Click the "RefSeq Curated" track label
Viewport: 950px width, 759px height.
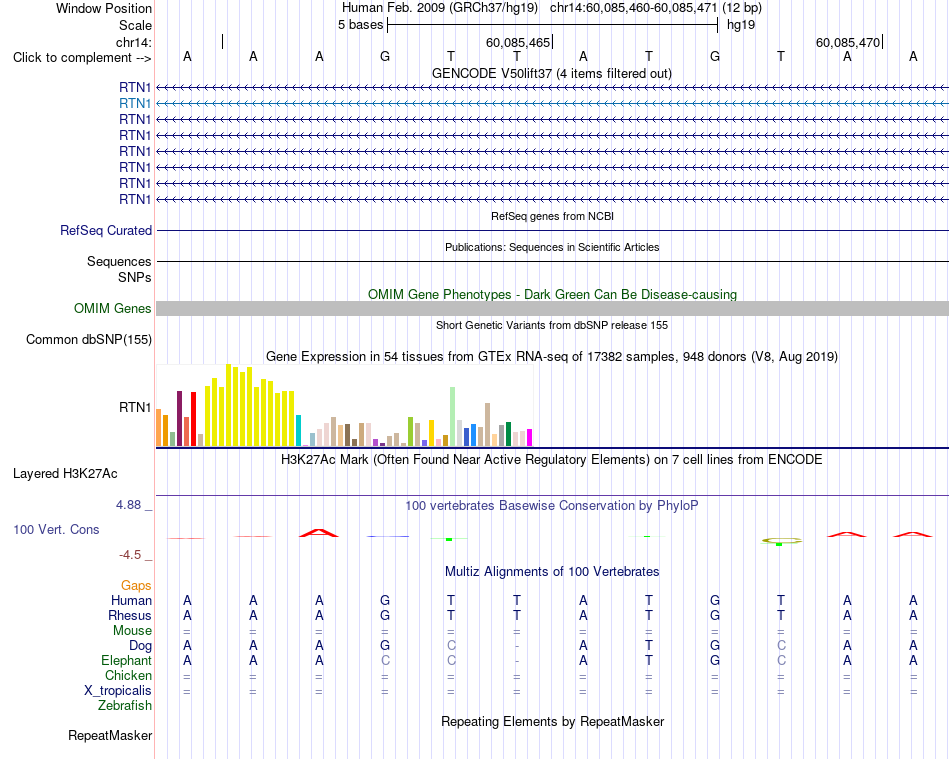pos(106,231)
